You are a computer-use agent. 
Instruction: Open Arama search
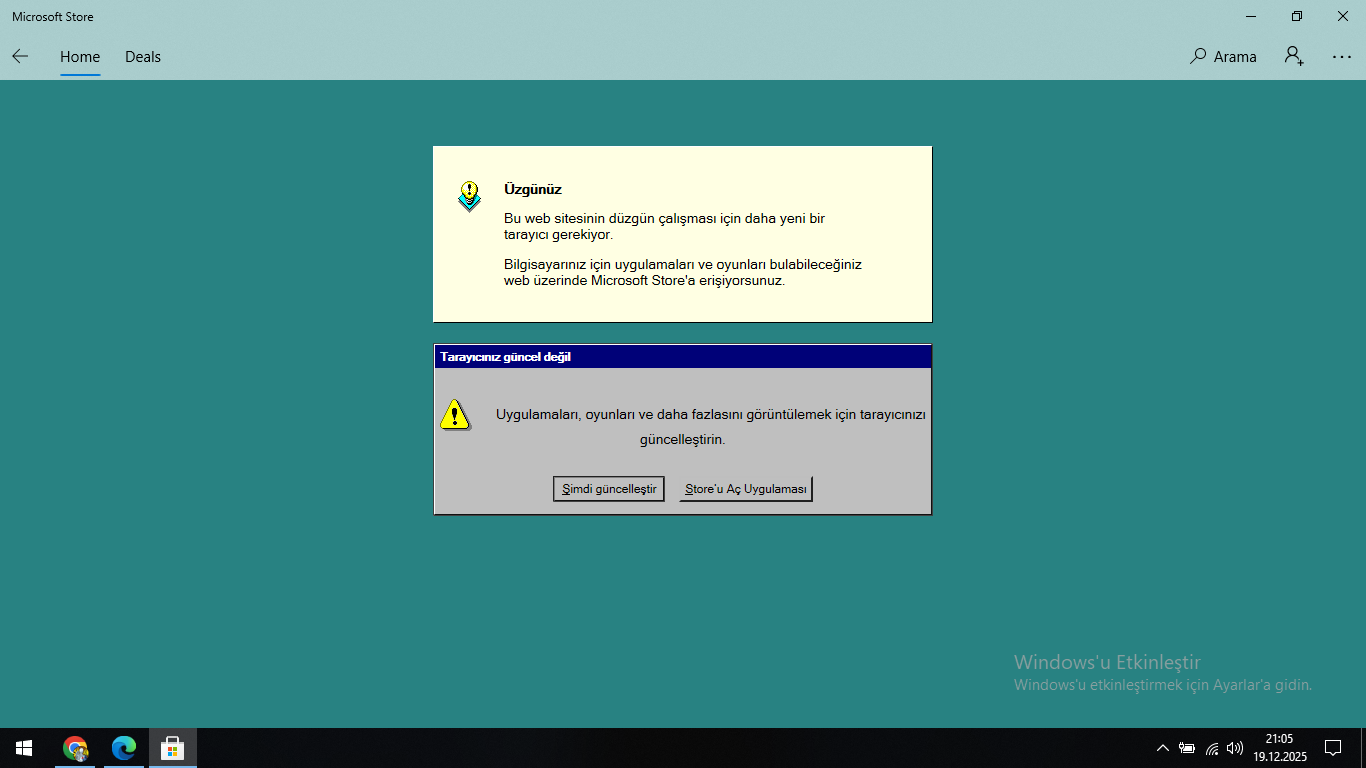pyautogui.click(x=1223, y=57)
